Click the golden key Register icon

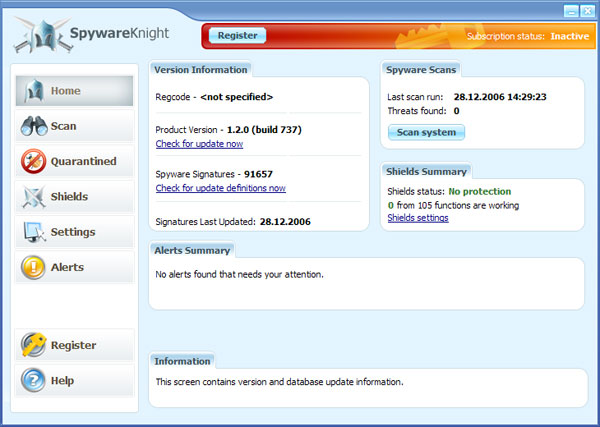point(34,345)
